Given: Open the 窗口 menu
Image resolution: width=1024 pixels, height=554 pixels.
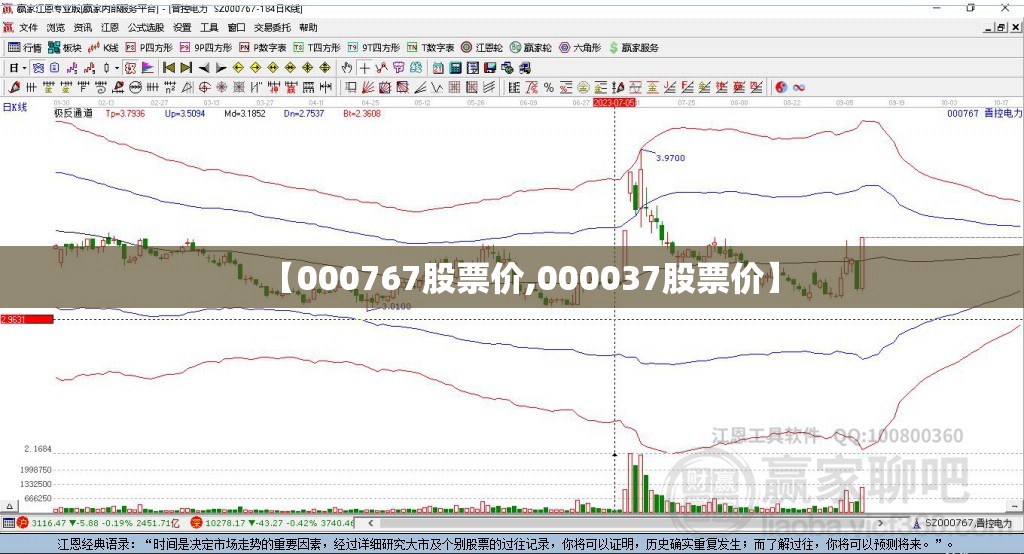Looking at the screenshot, I should (x=236, y=27).
